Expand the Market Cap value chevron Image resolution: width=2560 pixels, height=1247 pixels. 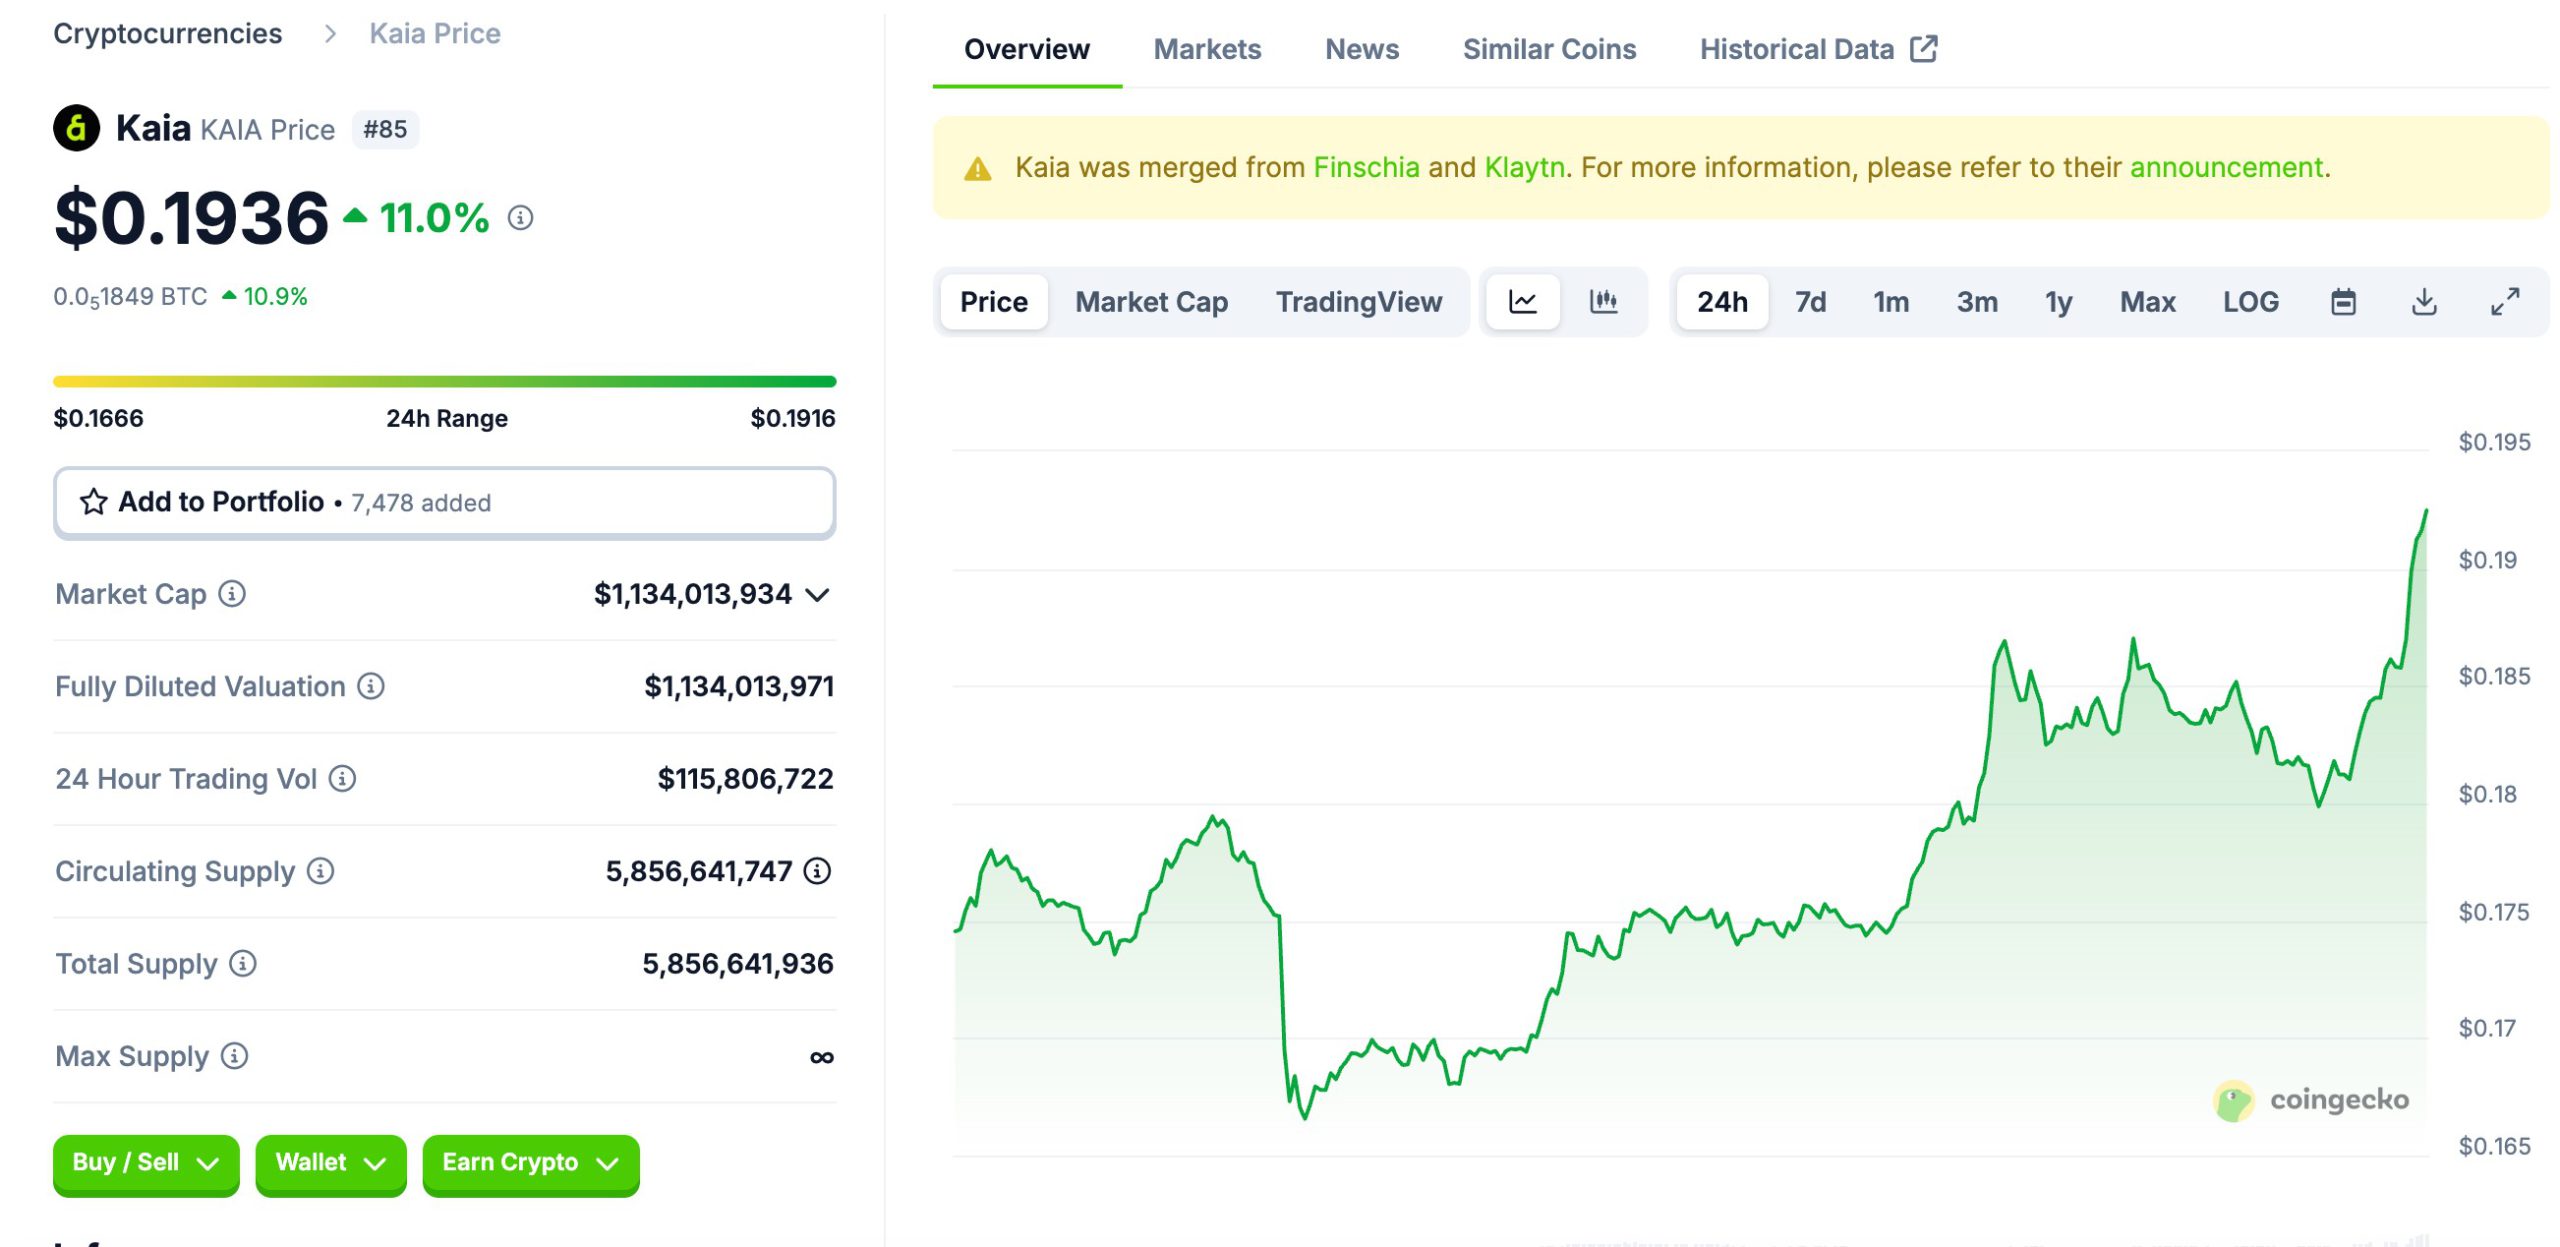[x=817, y=595]
